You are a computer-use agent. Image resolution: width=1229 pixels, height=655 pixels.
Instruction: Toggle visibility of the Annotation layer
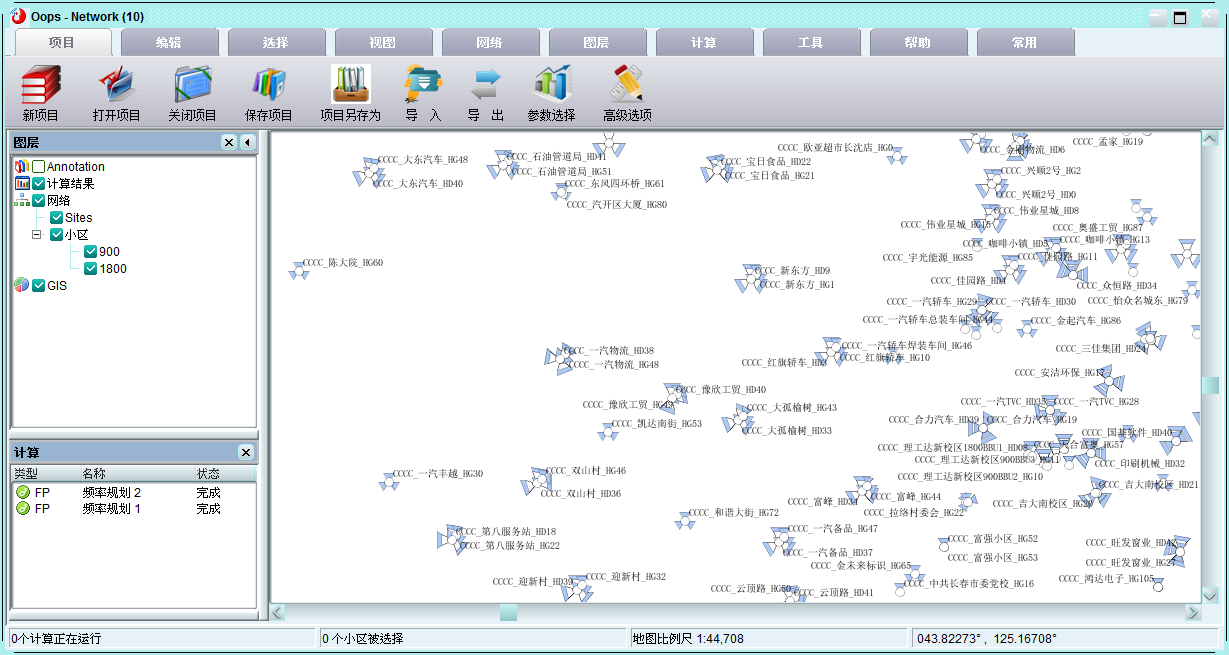pos(36,166)
